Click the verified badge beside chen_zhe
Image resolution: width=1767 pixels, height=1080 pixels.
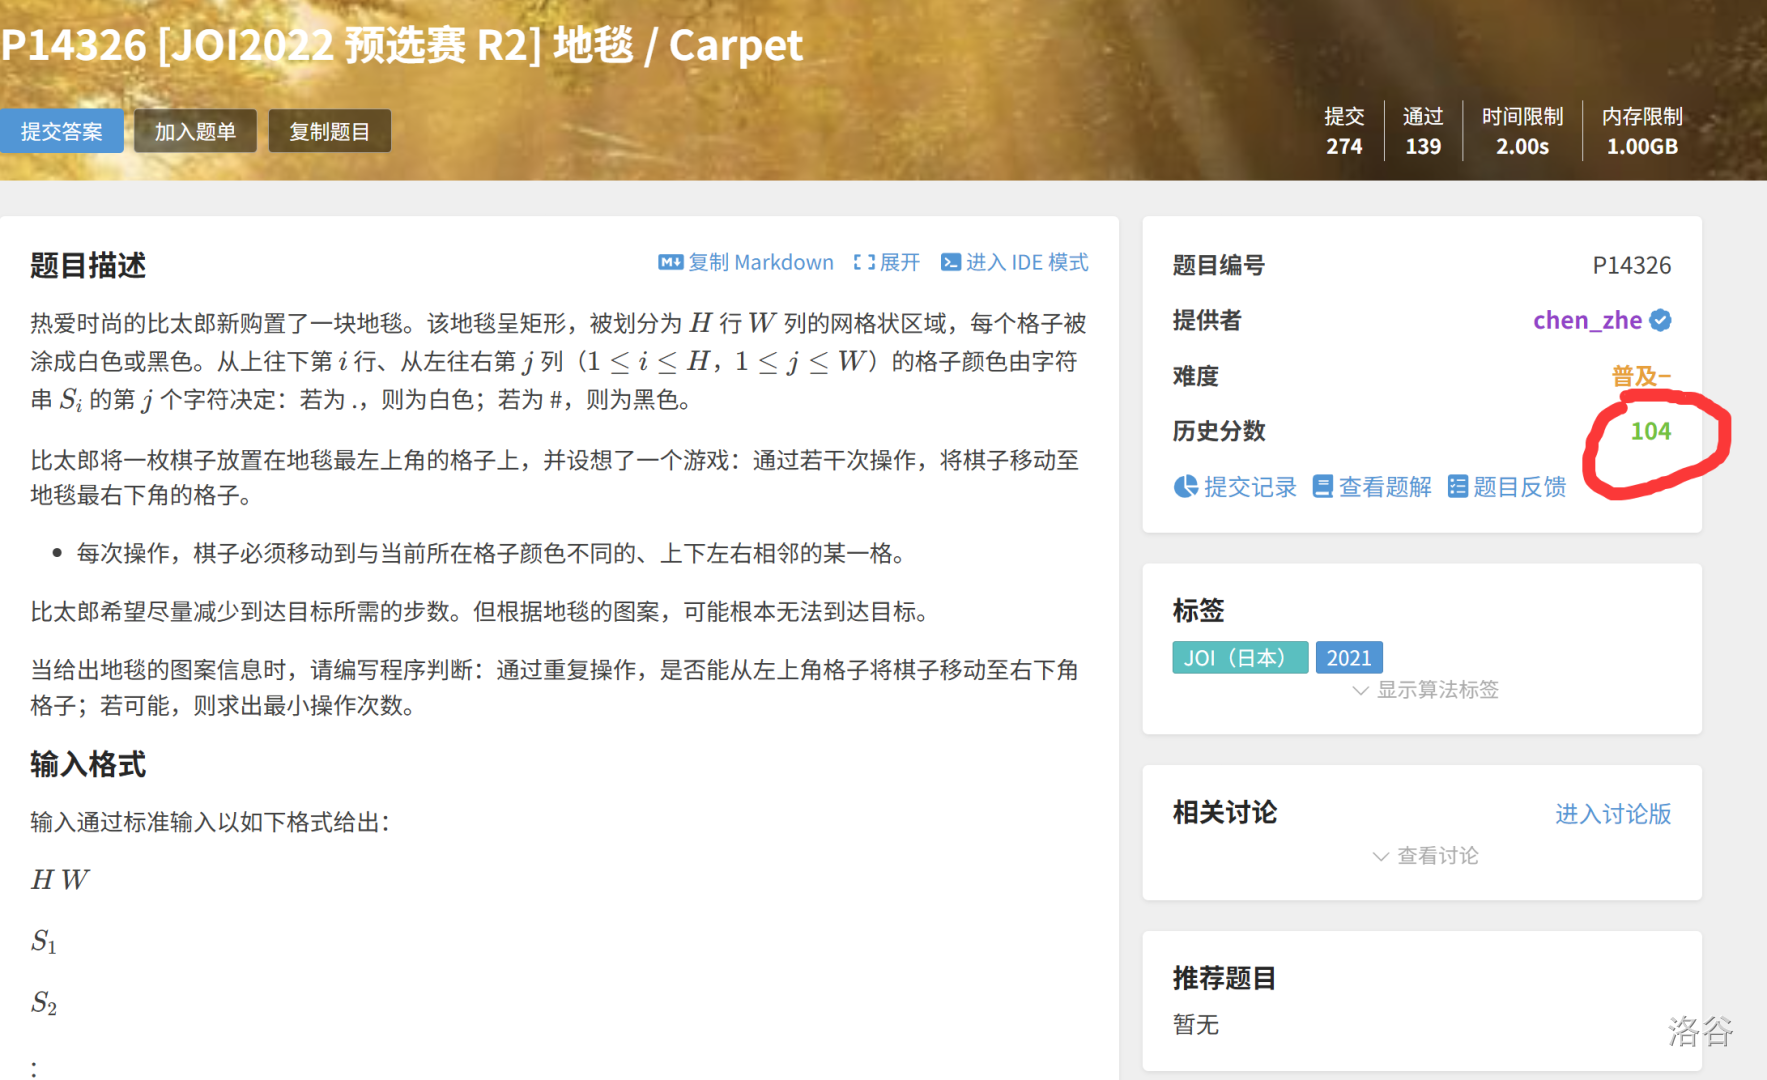pyautogui.click(x=1660, y=320)
